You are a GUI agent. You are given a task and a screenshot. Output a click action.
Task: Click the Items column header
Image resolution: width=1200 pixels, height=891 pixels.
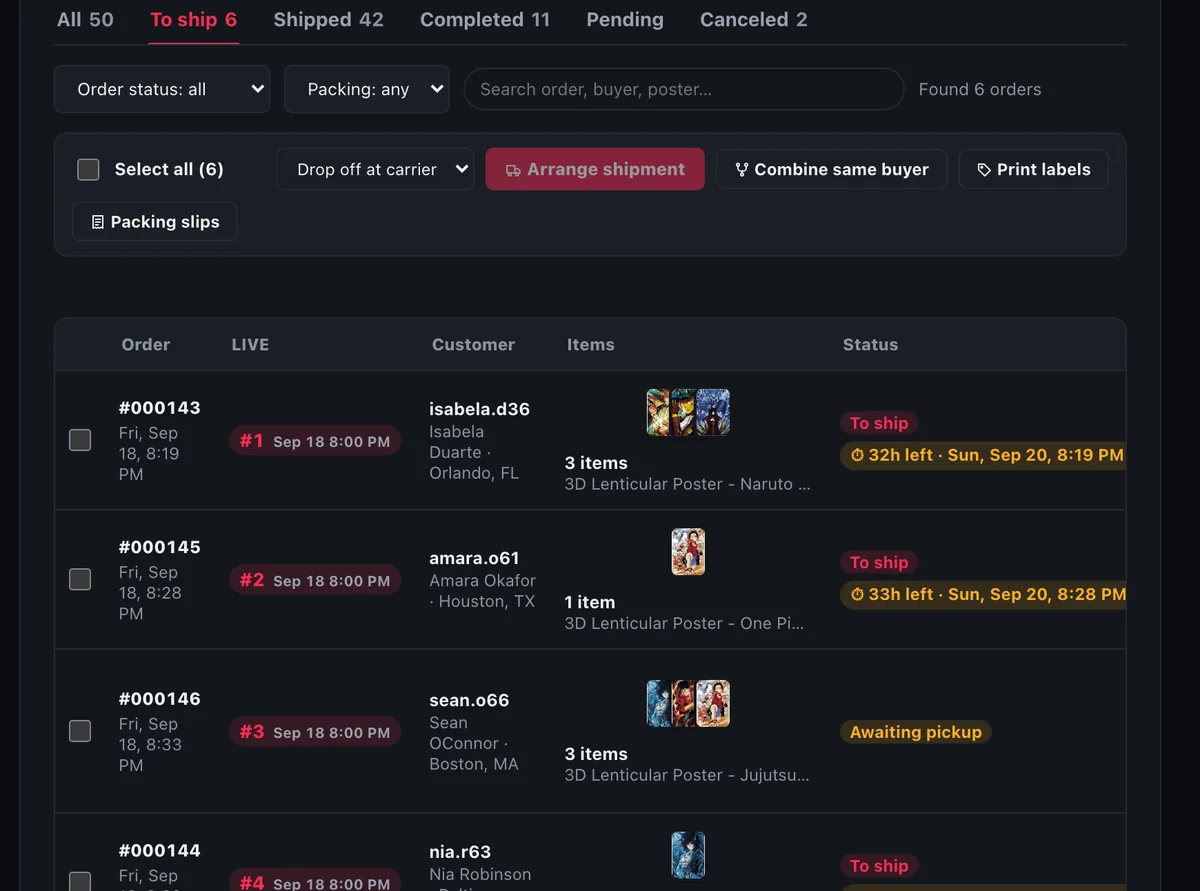tap(590, 344)
